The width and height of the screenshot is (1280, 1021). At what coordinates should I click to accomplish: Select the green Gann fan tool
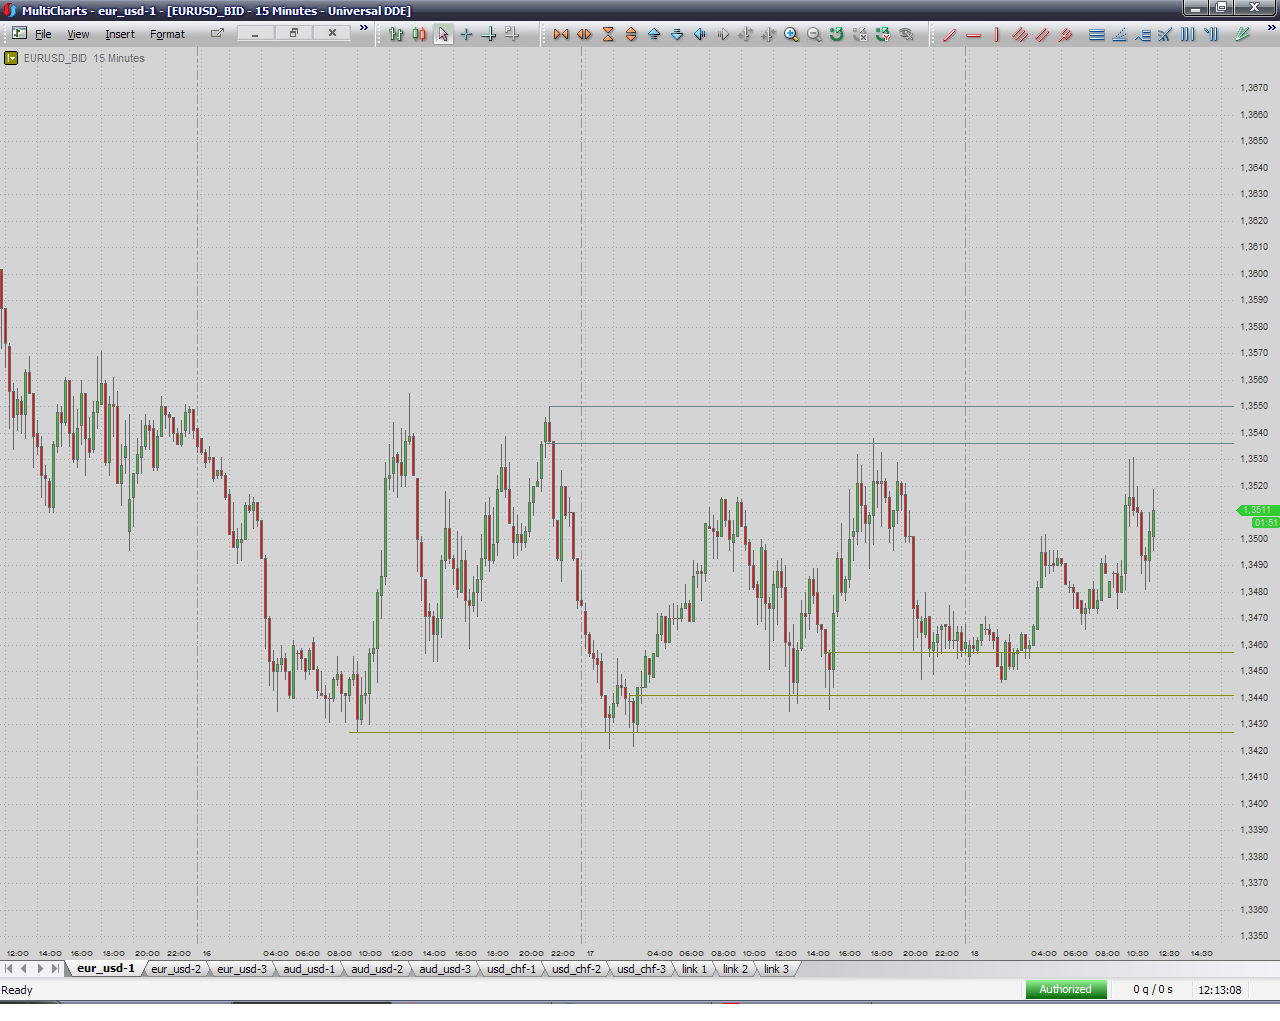(x=1242, y=34)
